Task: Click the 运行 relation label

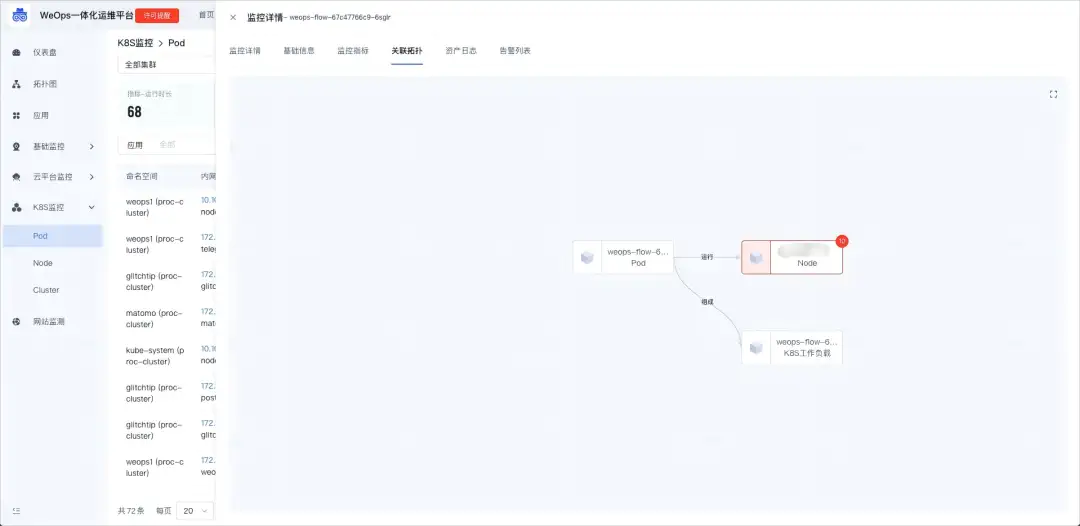Action: [x=707, y=257]
